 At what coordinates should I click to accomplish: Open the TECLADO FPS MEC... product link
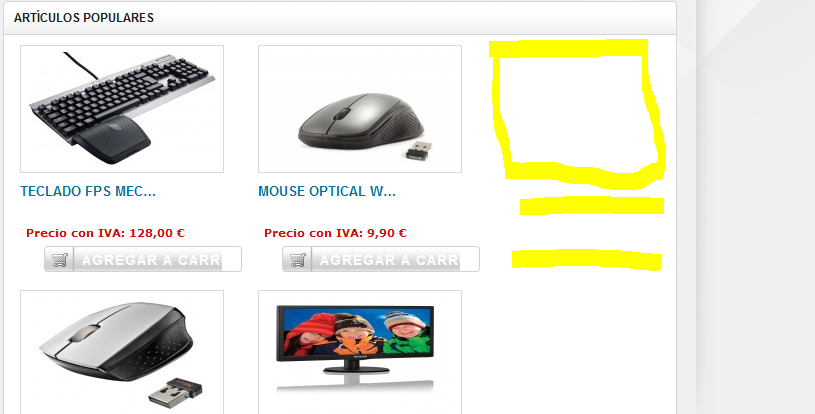88,191
